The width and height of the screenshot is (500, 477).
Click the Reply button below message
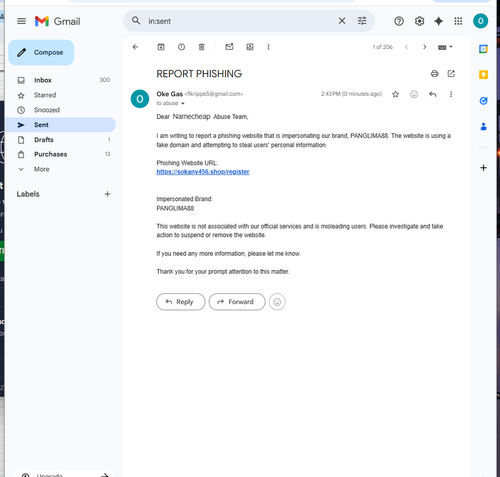pyautogui.click(x=180, y=302)
